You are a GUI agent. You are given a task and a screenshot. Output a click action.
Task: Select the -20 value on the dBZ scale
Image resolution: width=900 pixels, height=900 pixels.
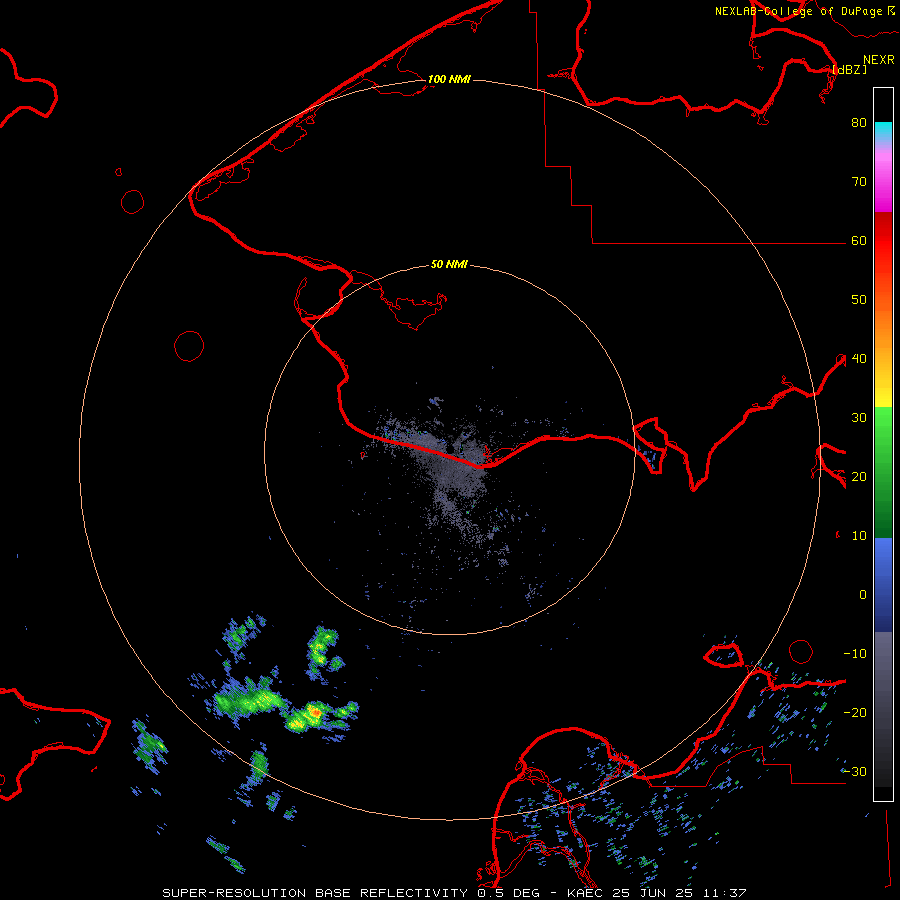tap(855, 713)
